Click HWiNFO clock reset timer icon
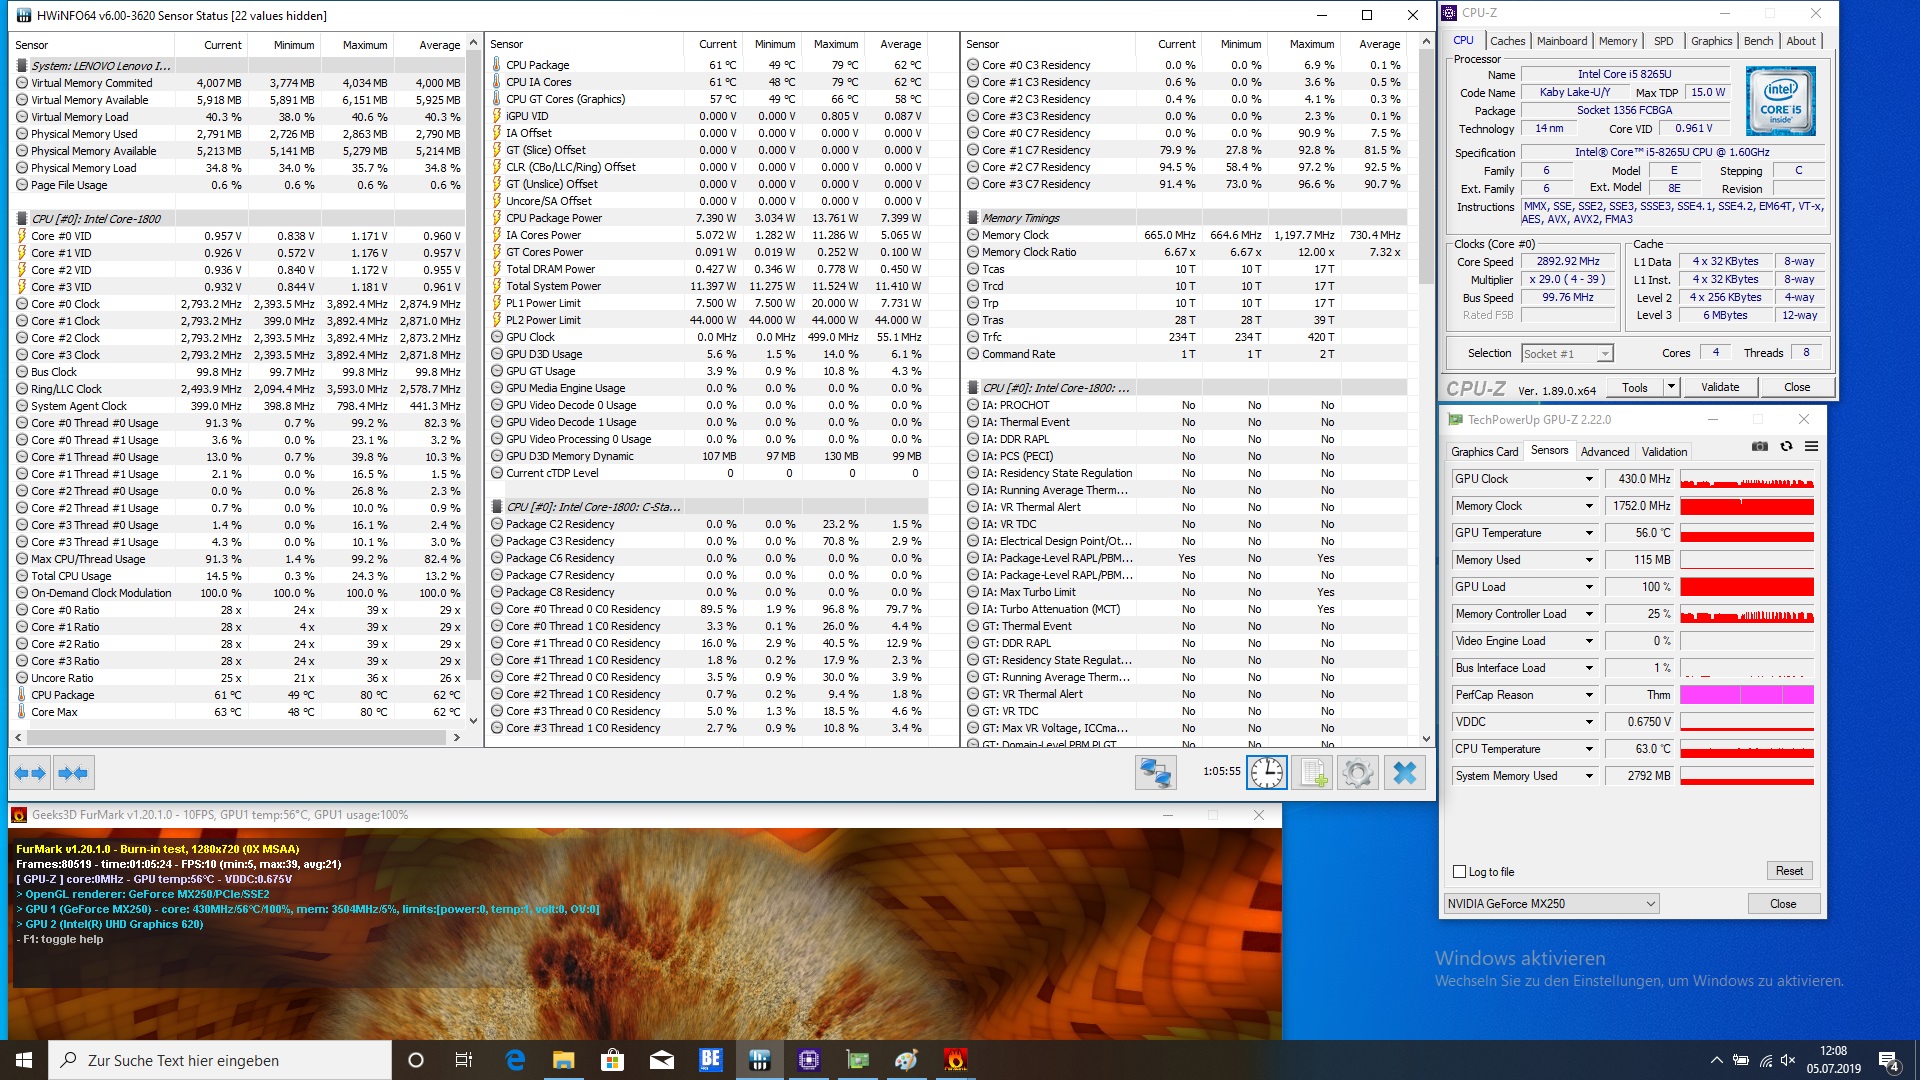 pos(1266,773)
